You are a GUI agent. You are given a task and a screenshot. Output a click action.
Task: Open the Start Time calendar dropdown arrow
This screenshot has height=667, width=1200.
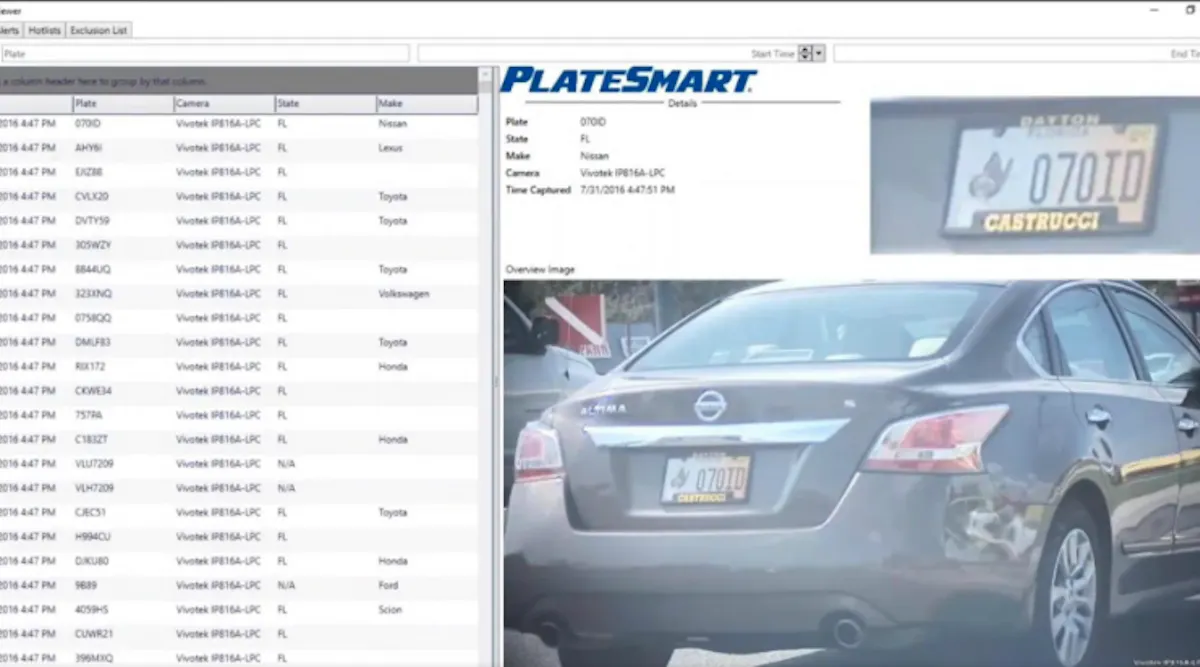[820, 53]
